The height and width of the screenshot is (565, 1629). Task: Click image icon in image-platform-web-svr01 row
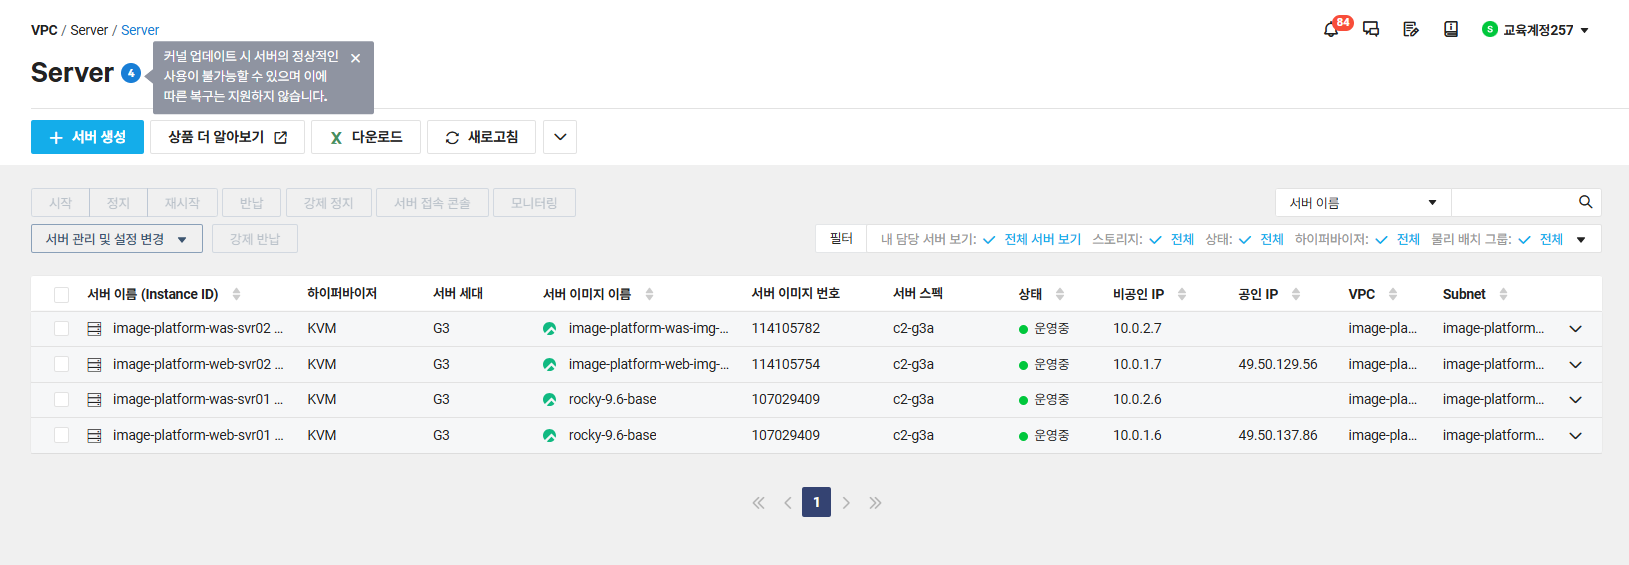[549, 436]
